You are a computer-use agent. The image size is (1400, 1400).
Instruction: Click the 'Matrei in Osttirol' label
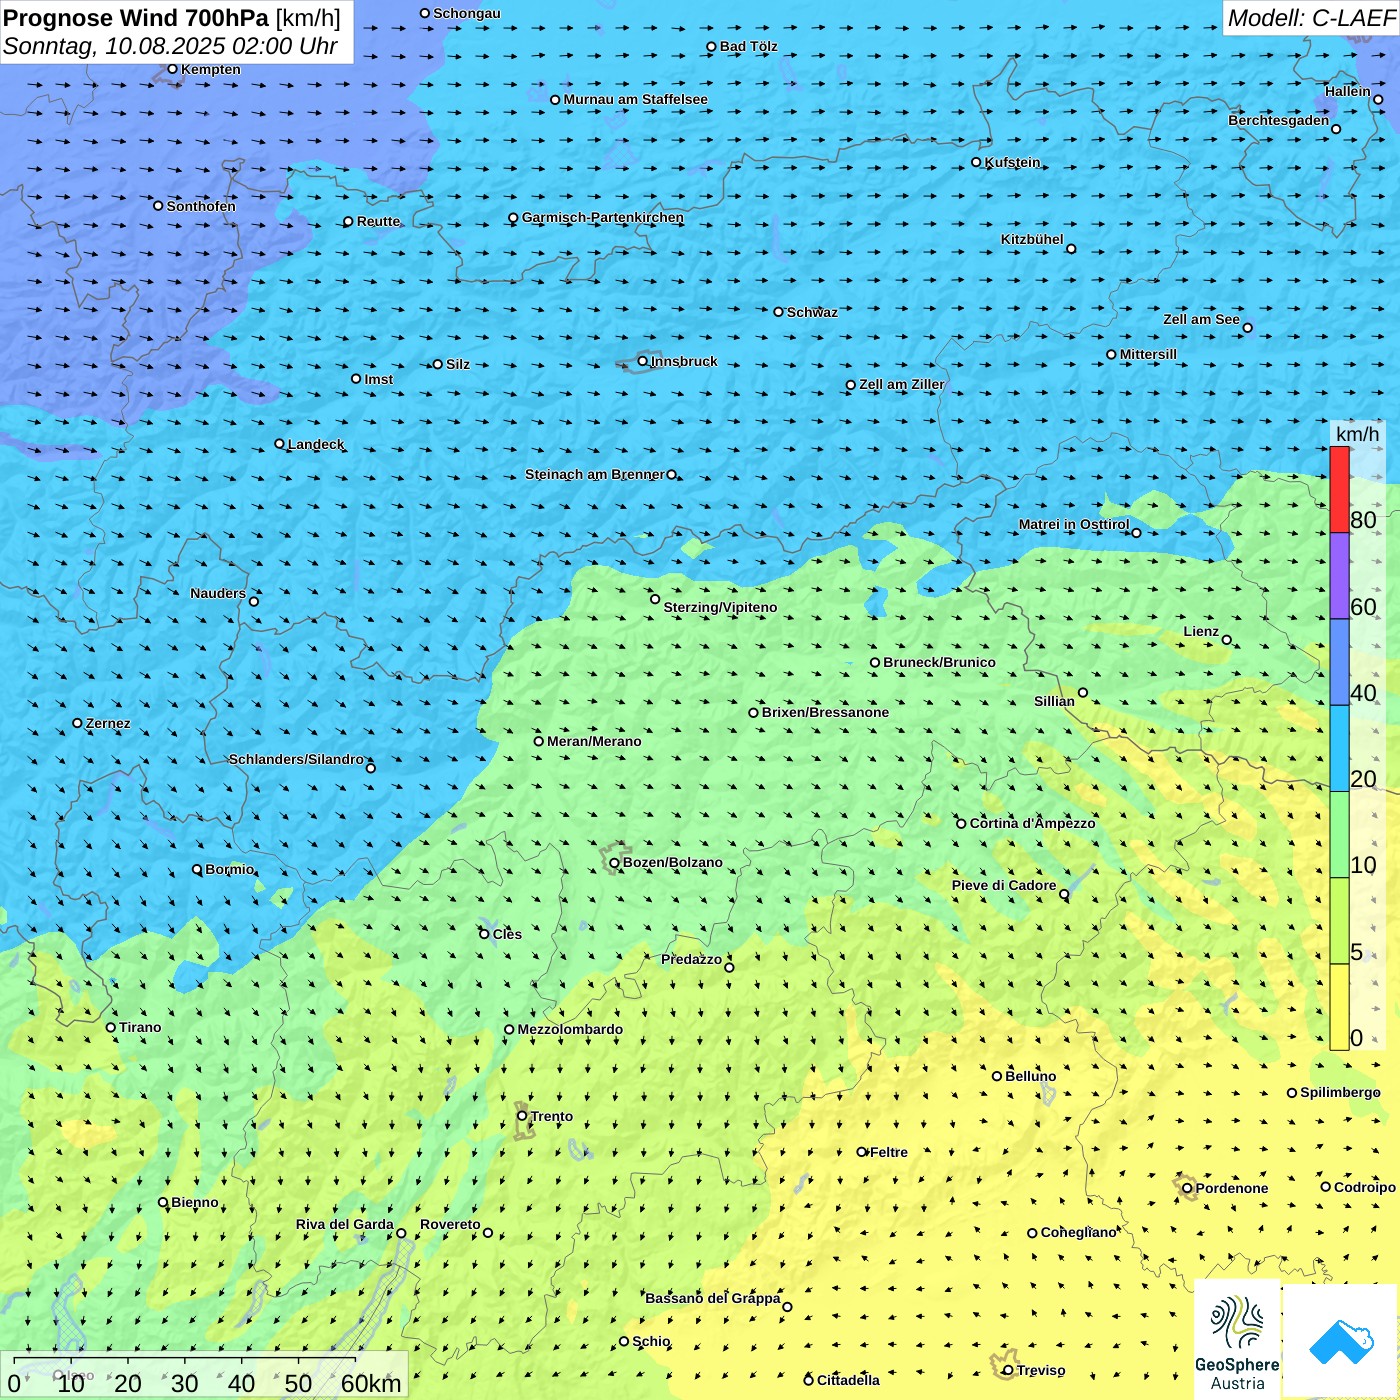click(1074, 524)
